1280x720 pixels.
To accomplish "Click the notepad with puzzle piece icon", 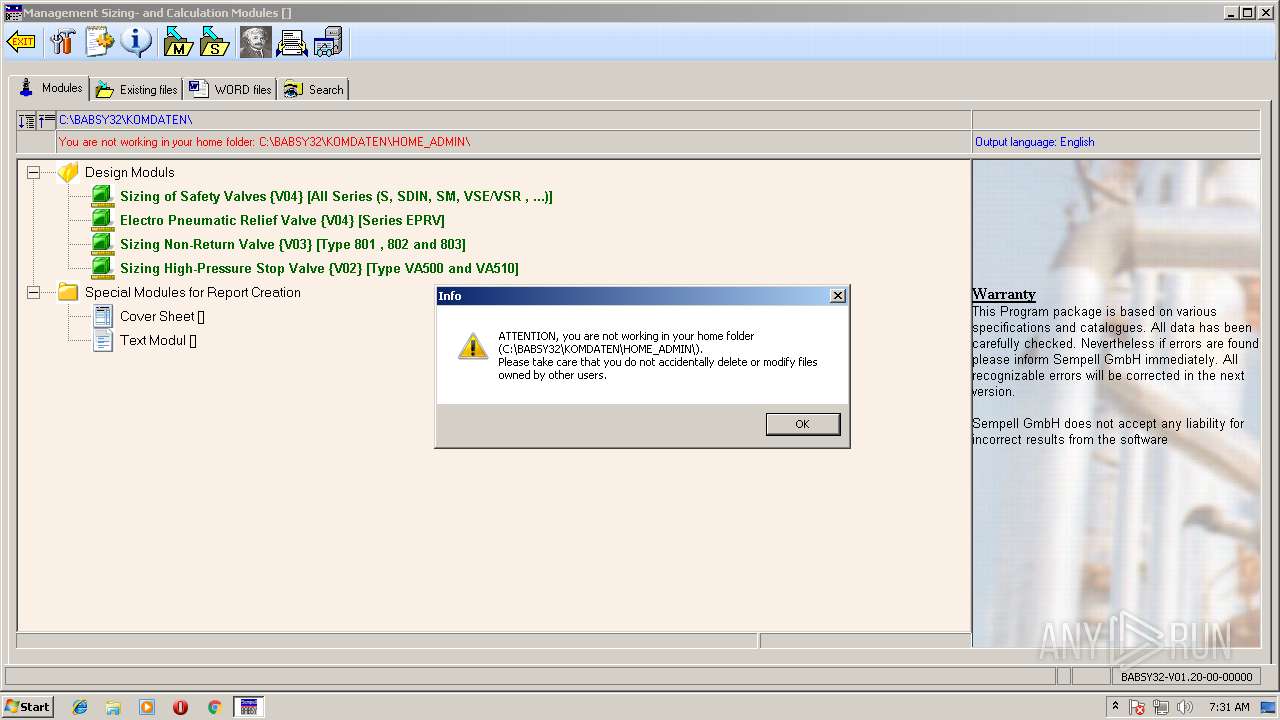I will point(100,42).
